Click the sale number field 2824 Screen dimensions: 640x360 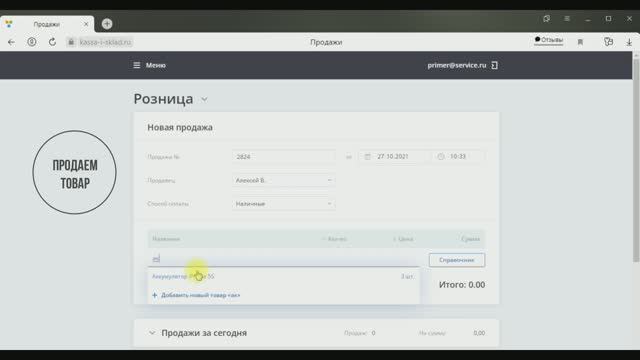coord(284,157)
